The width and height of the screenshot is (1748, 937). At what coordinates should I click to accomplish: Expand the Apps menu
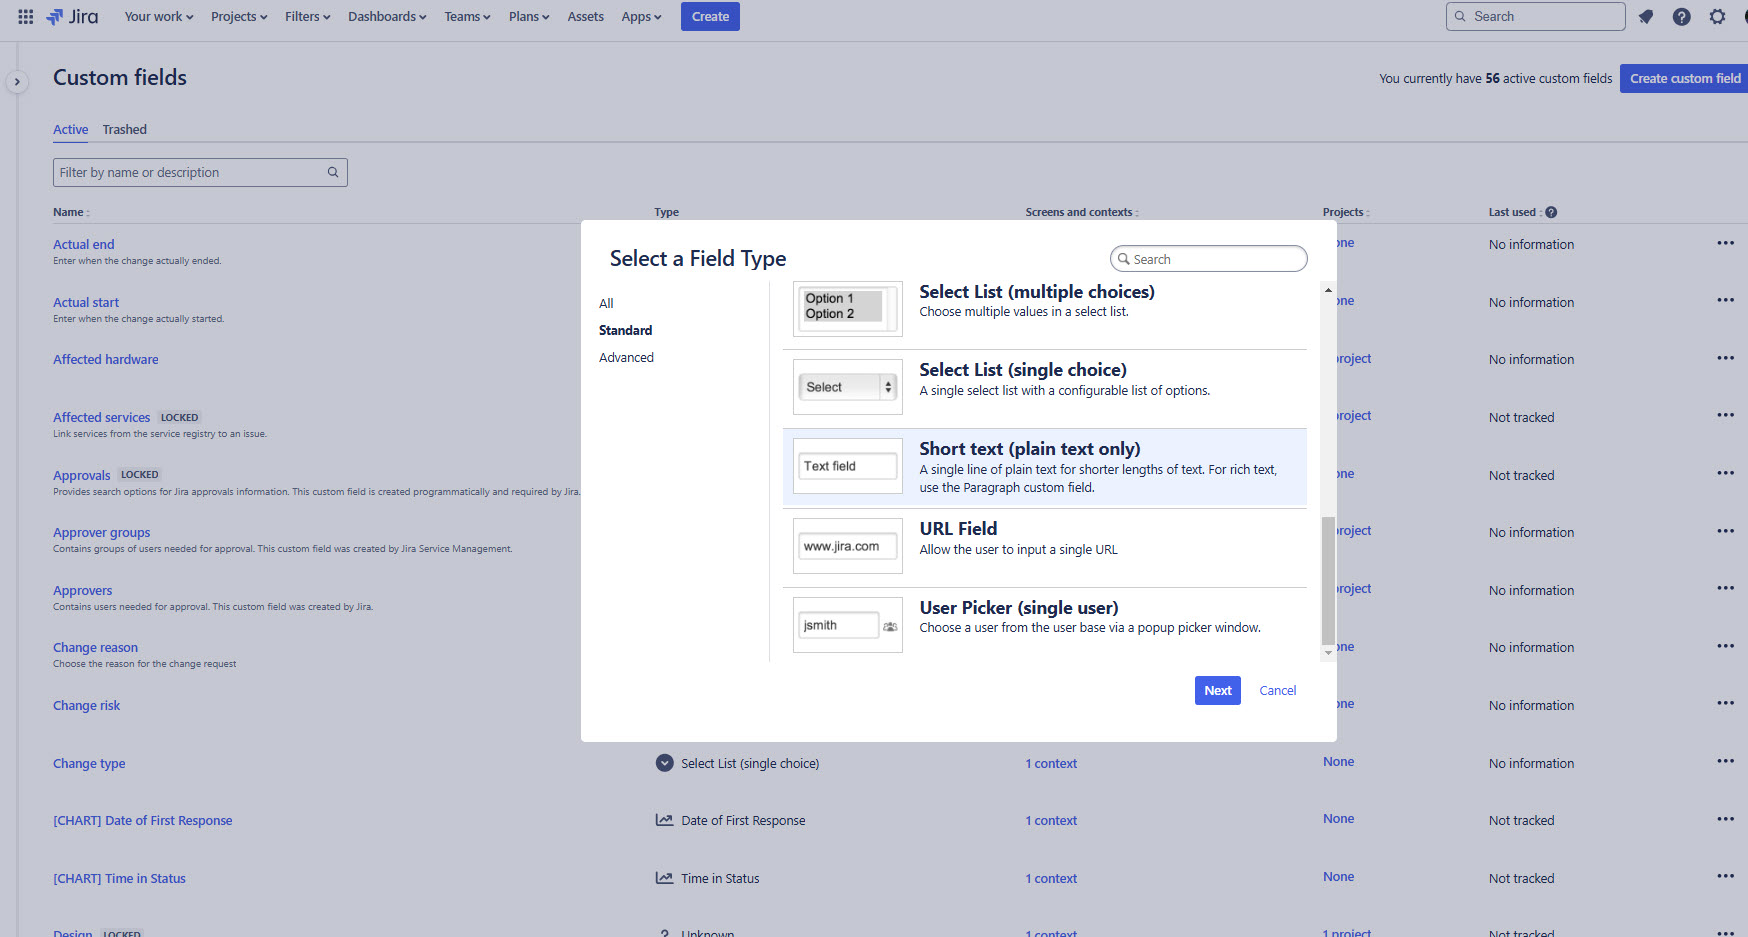tap(641, 16)
